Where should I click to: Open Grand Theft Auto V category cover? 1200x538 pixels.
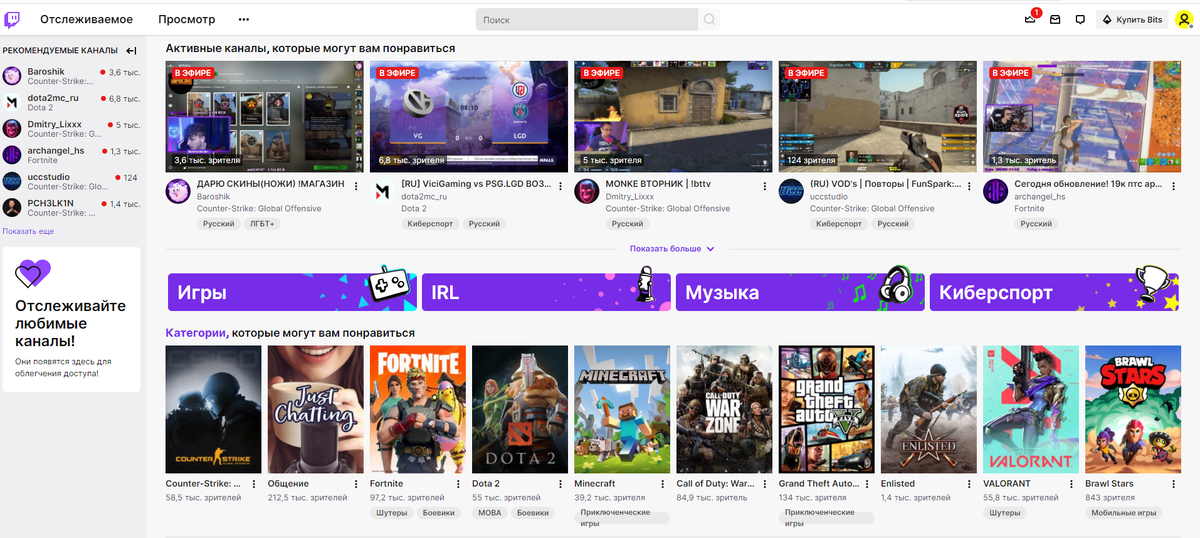click(827, 409)
